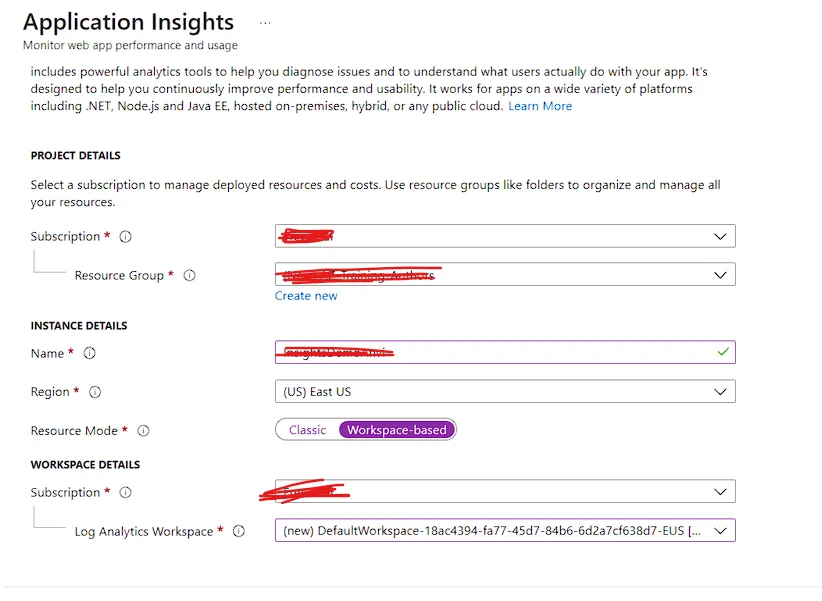The image size is (822, 601).
Task: Click the green validation checkmark in Name field
Action: pyautogui.click(x=723, y=352)
